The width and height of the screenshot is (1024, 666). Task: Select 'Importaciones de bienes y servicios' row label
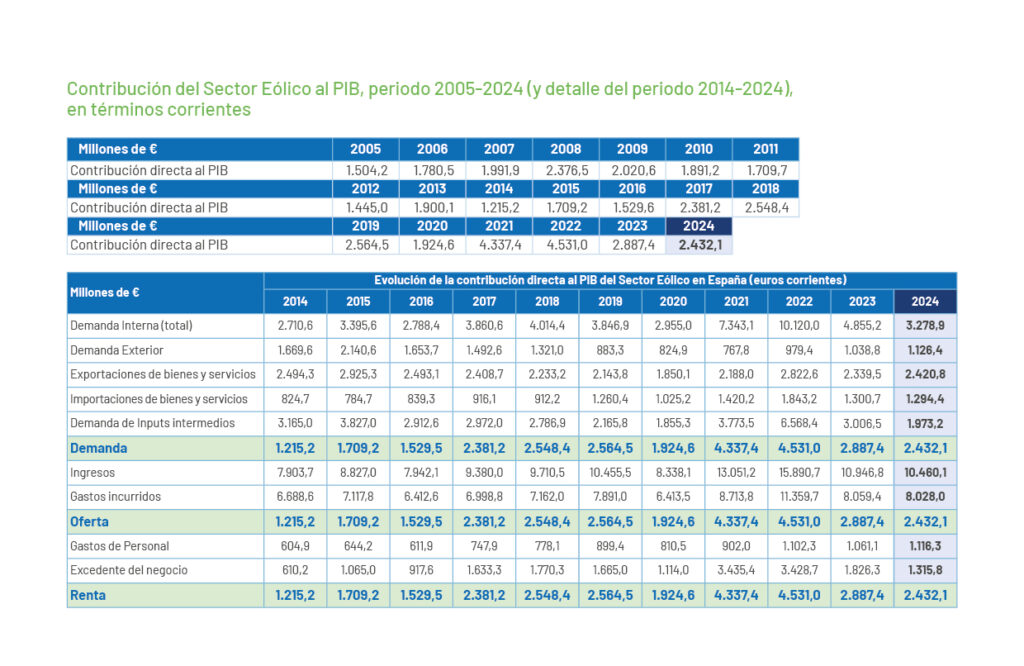pos(159,399)
